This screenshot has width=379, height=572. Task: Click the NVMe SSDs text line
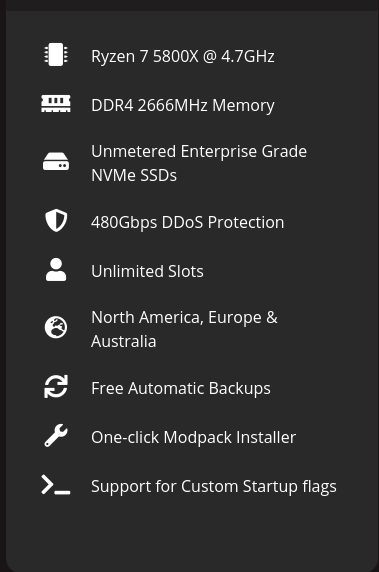pos(134,175)
